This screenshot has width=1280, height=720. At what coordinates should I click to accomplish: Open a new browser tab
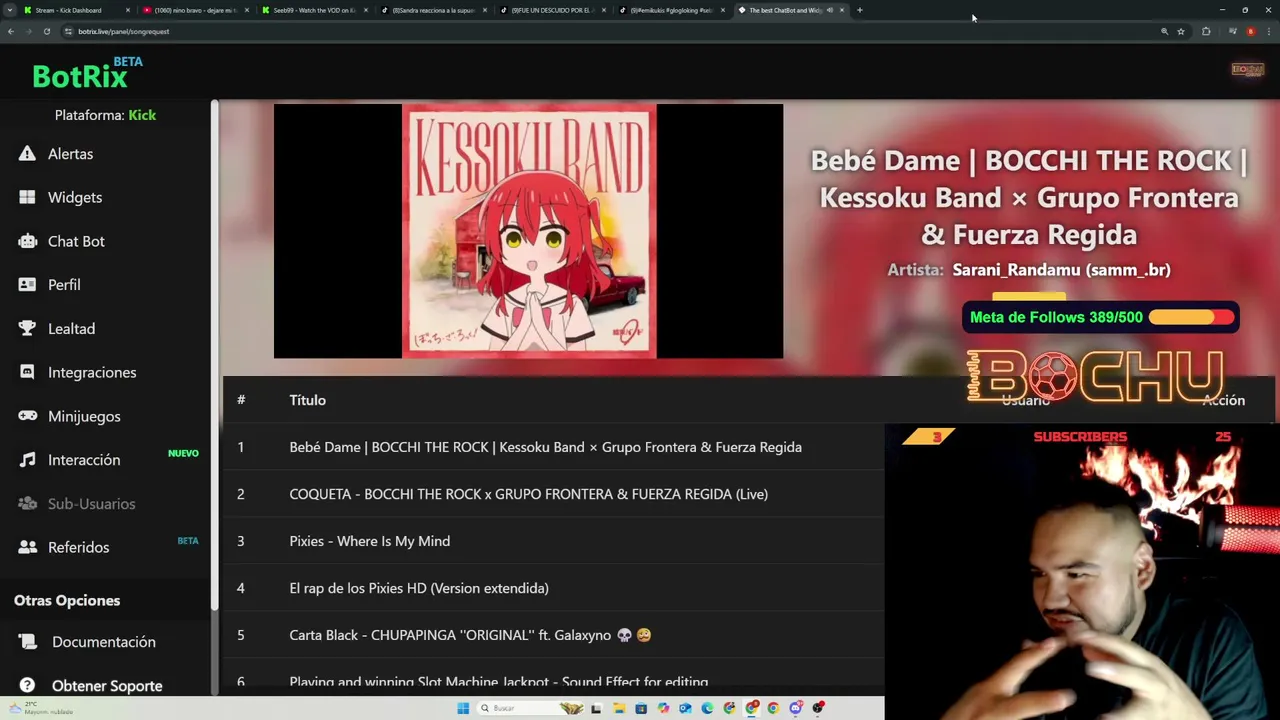tap(860, 10)
